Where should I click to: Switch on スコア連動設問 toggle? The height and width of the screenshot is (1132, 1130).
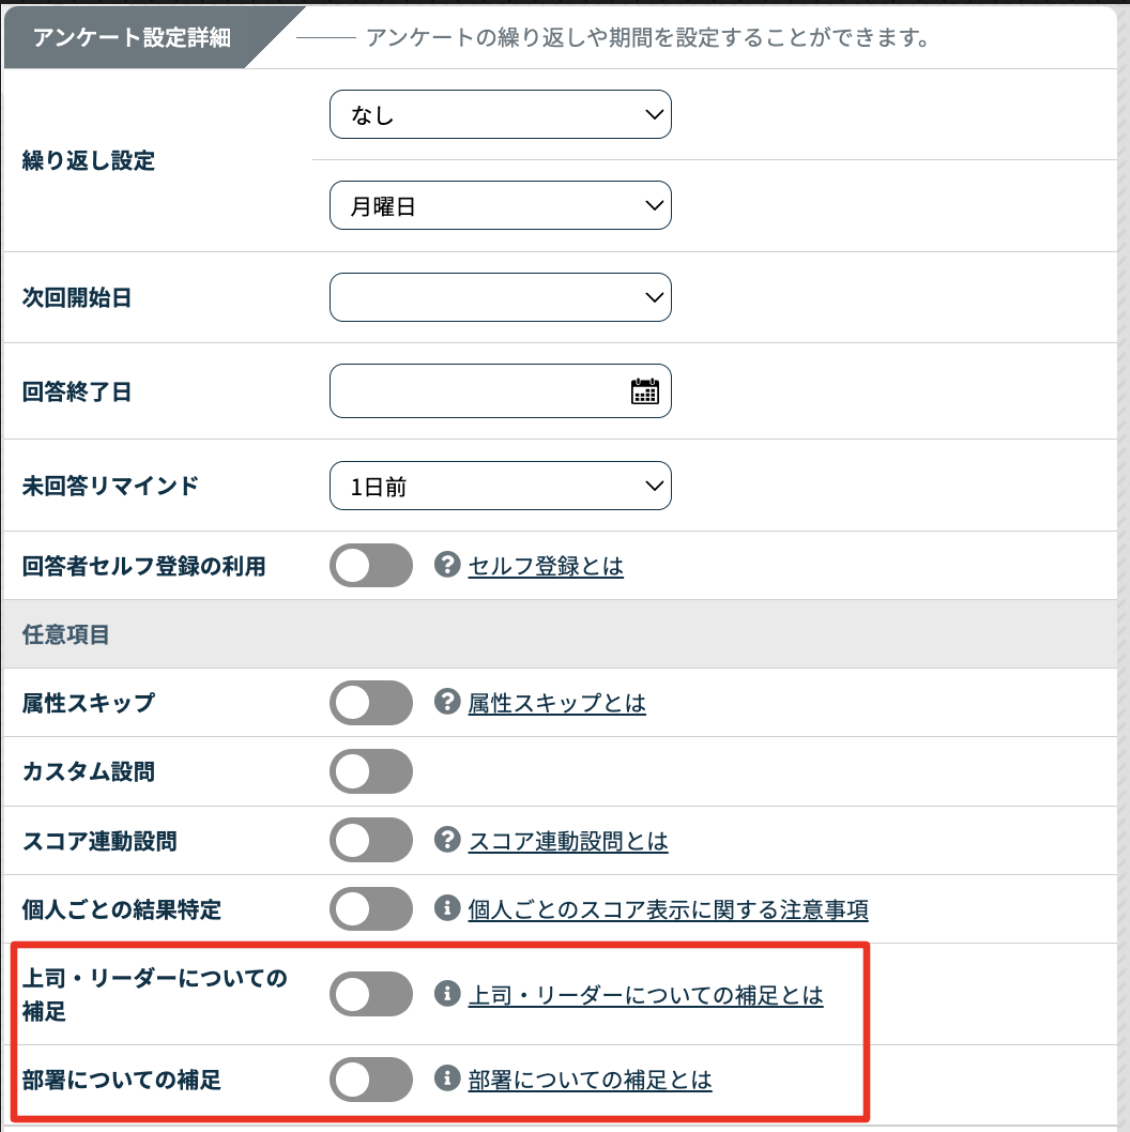(x=371, y=840)
